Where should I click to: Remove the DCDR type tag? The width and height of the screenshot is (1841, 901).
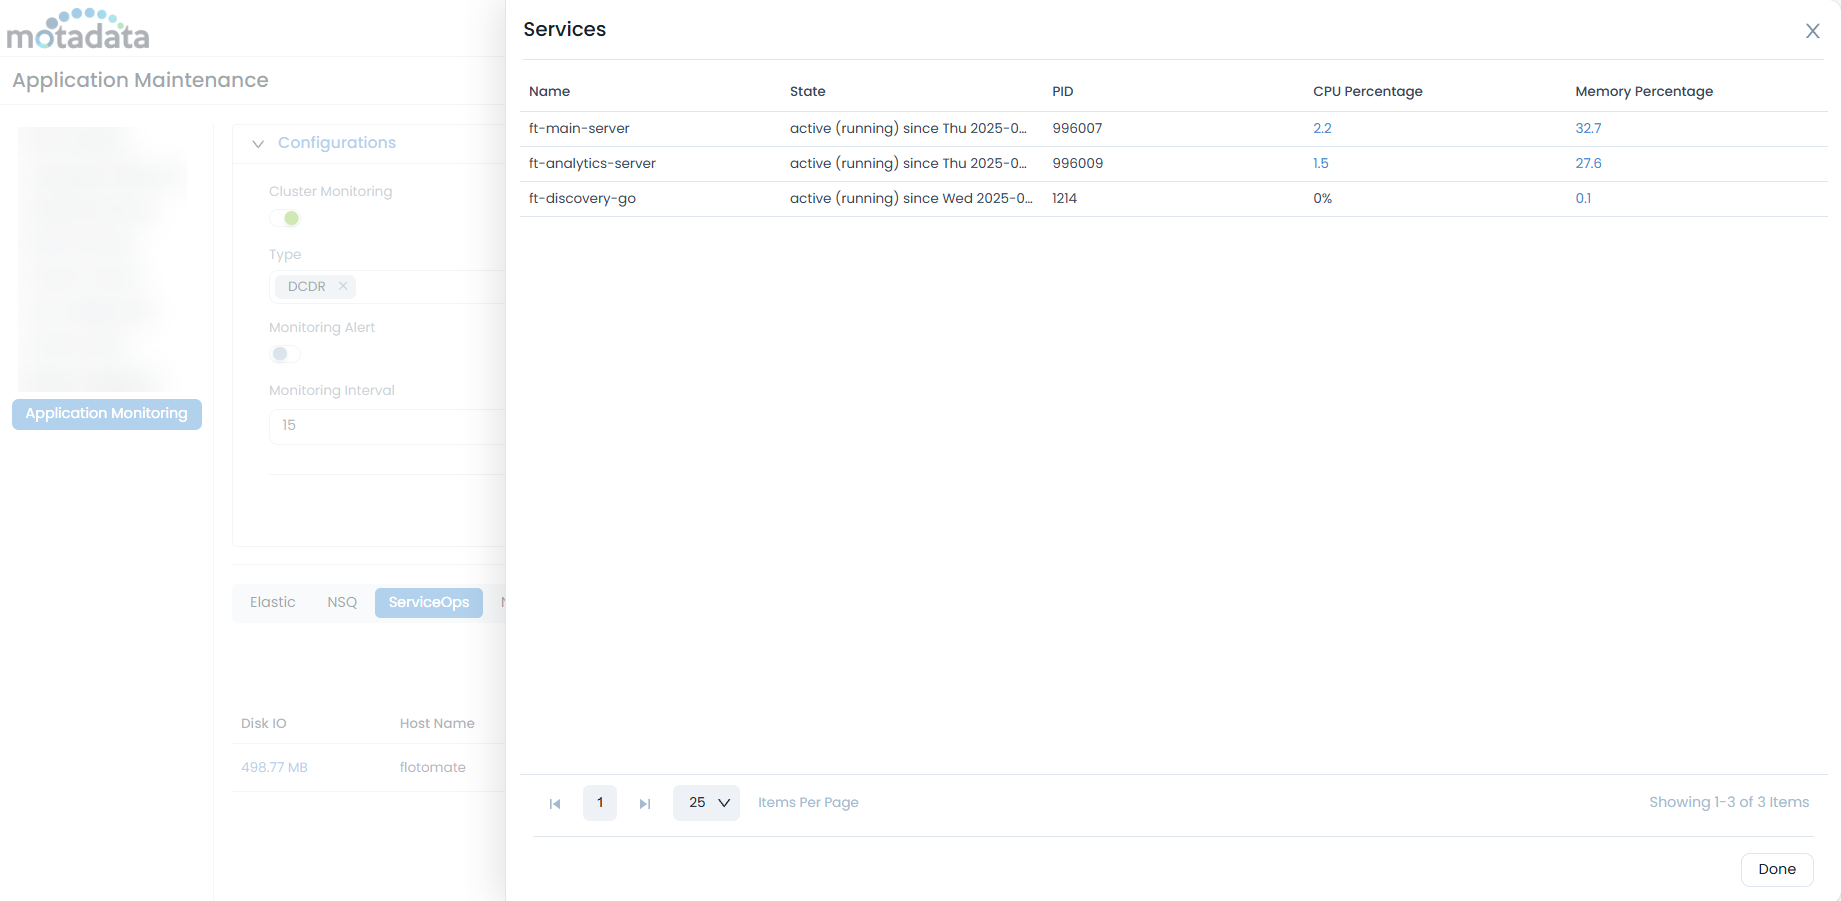pyautogui.click(x=342, y=286)
